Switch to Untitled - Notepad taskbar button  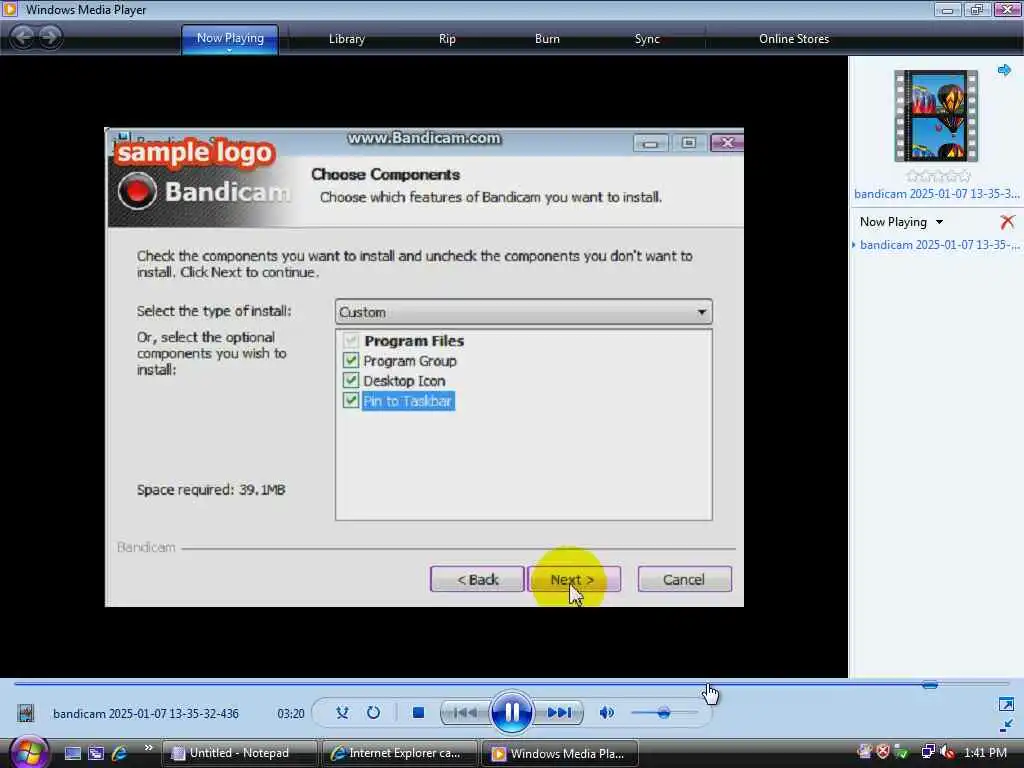click(240, 753)
